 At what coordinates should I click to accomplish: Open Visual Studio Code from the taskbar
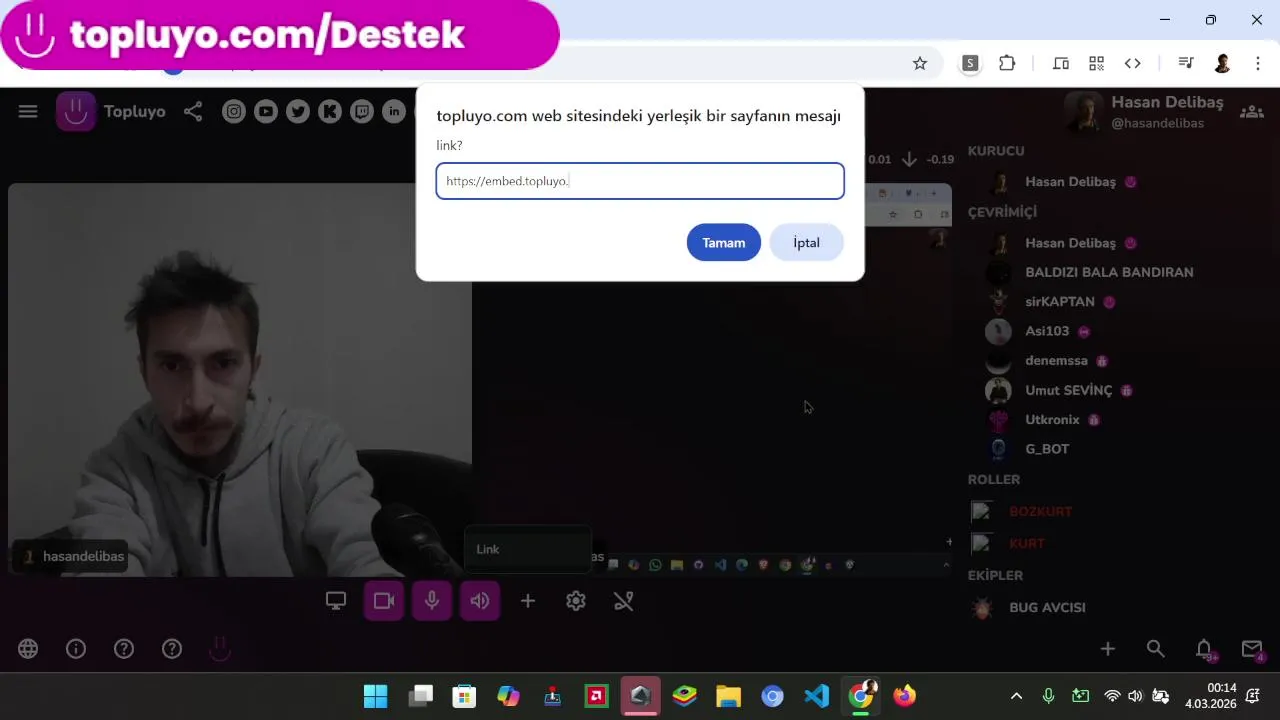817,696
